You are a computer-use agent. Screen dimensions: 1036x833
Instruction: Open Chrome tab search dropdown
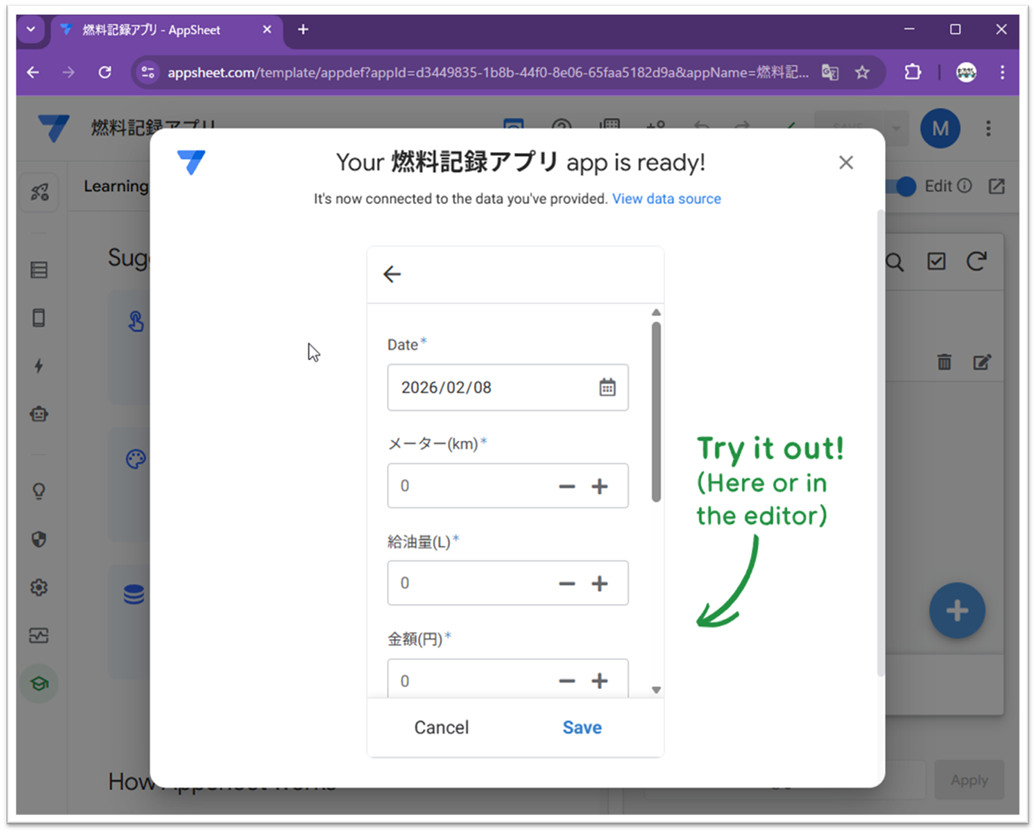(x=30, y=30)
